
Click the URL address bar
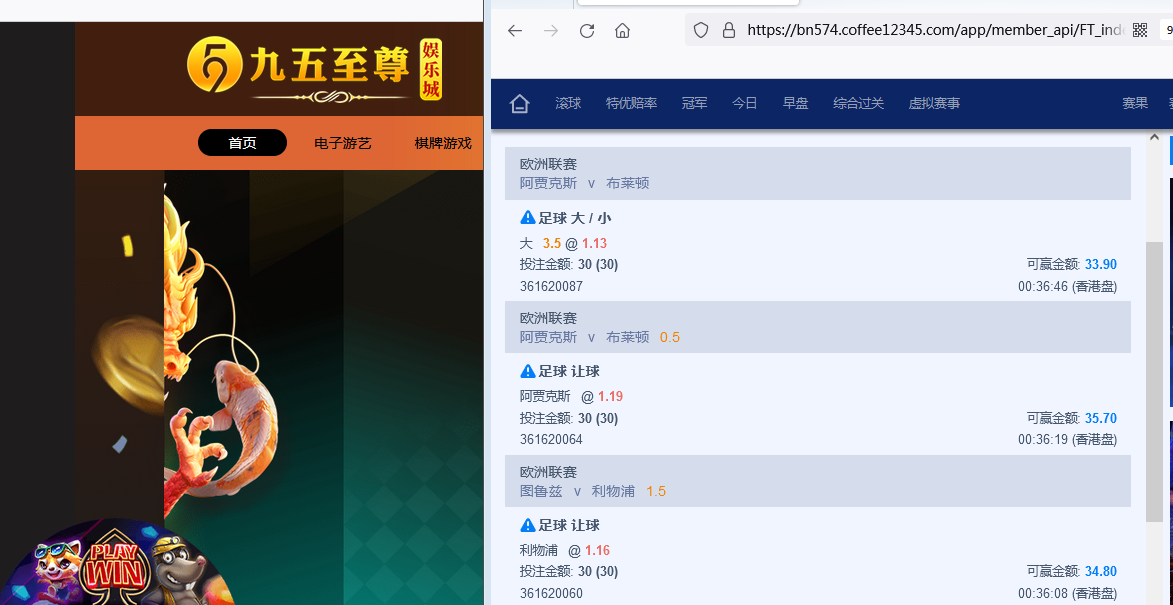[935, 30]
